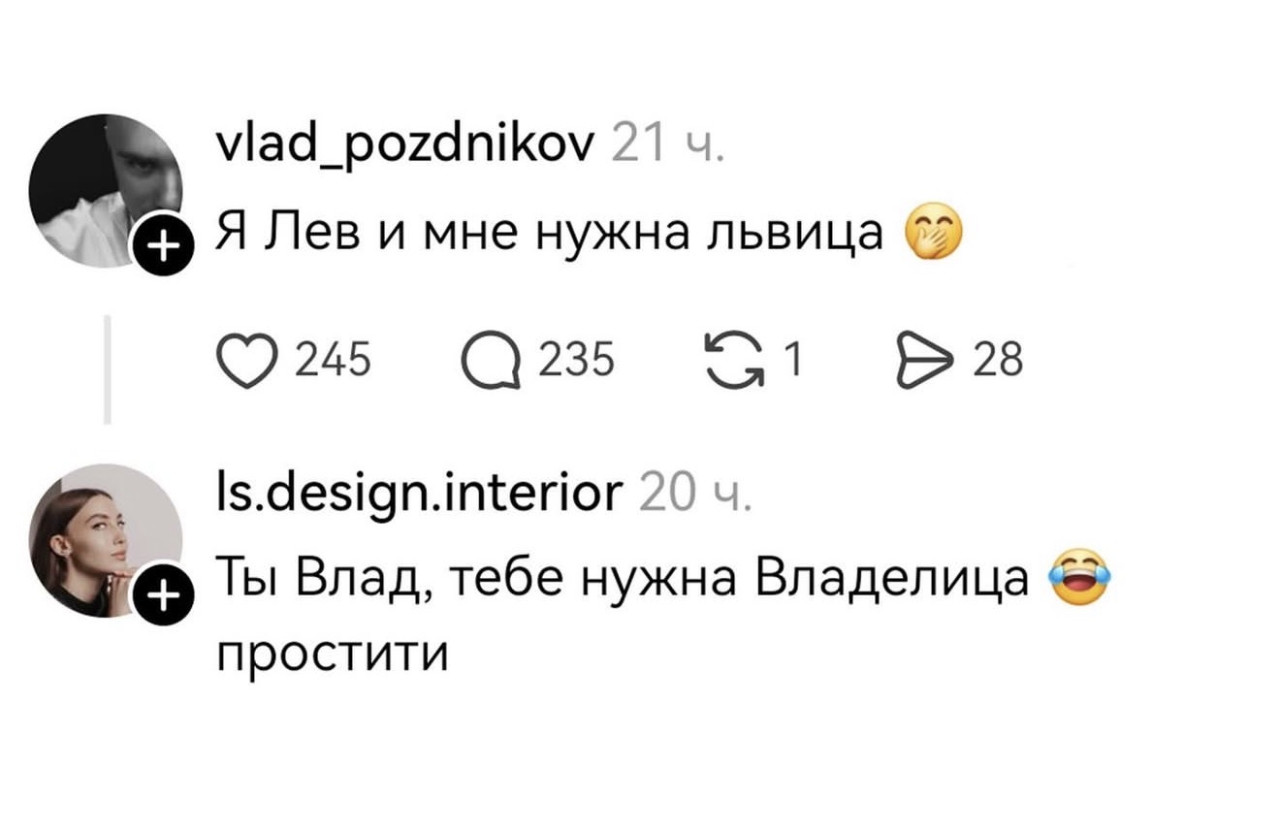The width and height of the screenshot is (1280, 833).
Task: Open the post text "Я Лев и мне нужна львица"
Action: [x=550, y=234]
